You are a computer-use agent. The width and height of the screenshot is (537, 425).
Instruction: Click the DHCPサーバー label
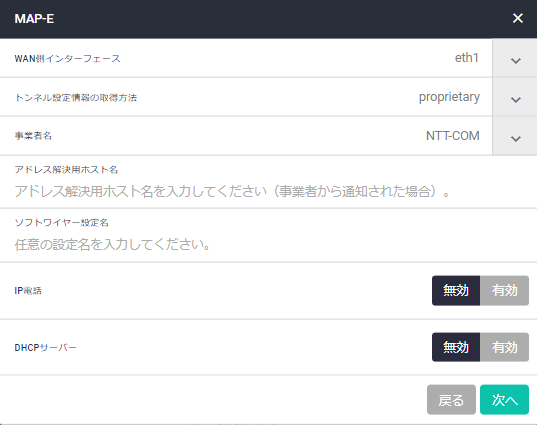tap(46, 348)
